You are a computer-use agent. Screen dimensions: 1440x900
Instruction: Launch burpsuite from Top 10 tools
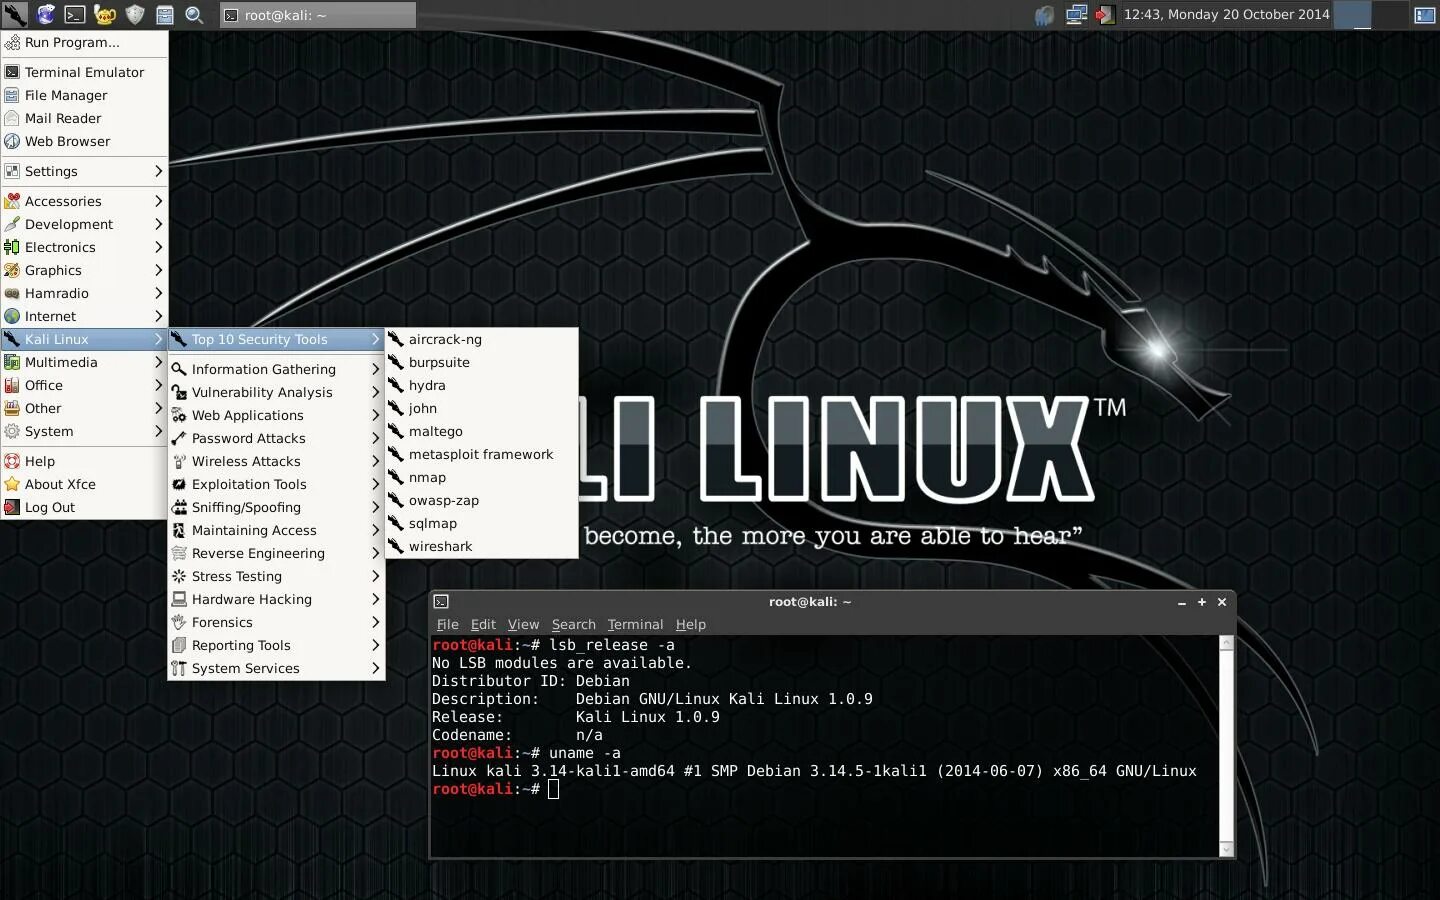(x=481, y=362)
